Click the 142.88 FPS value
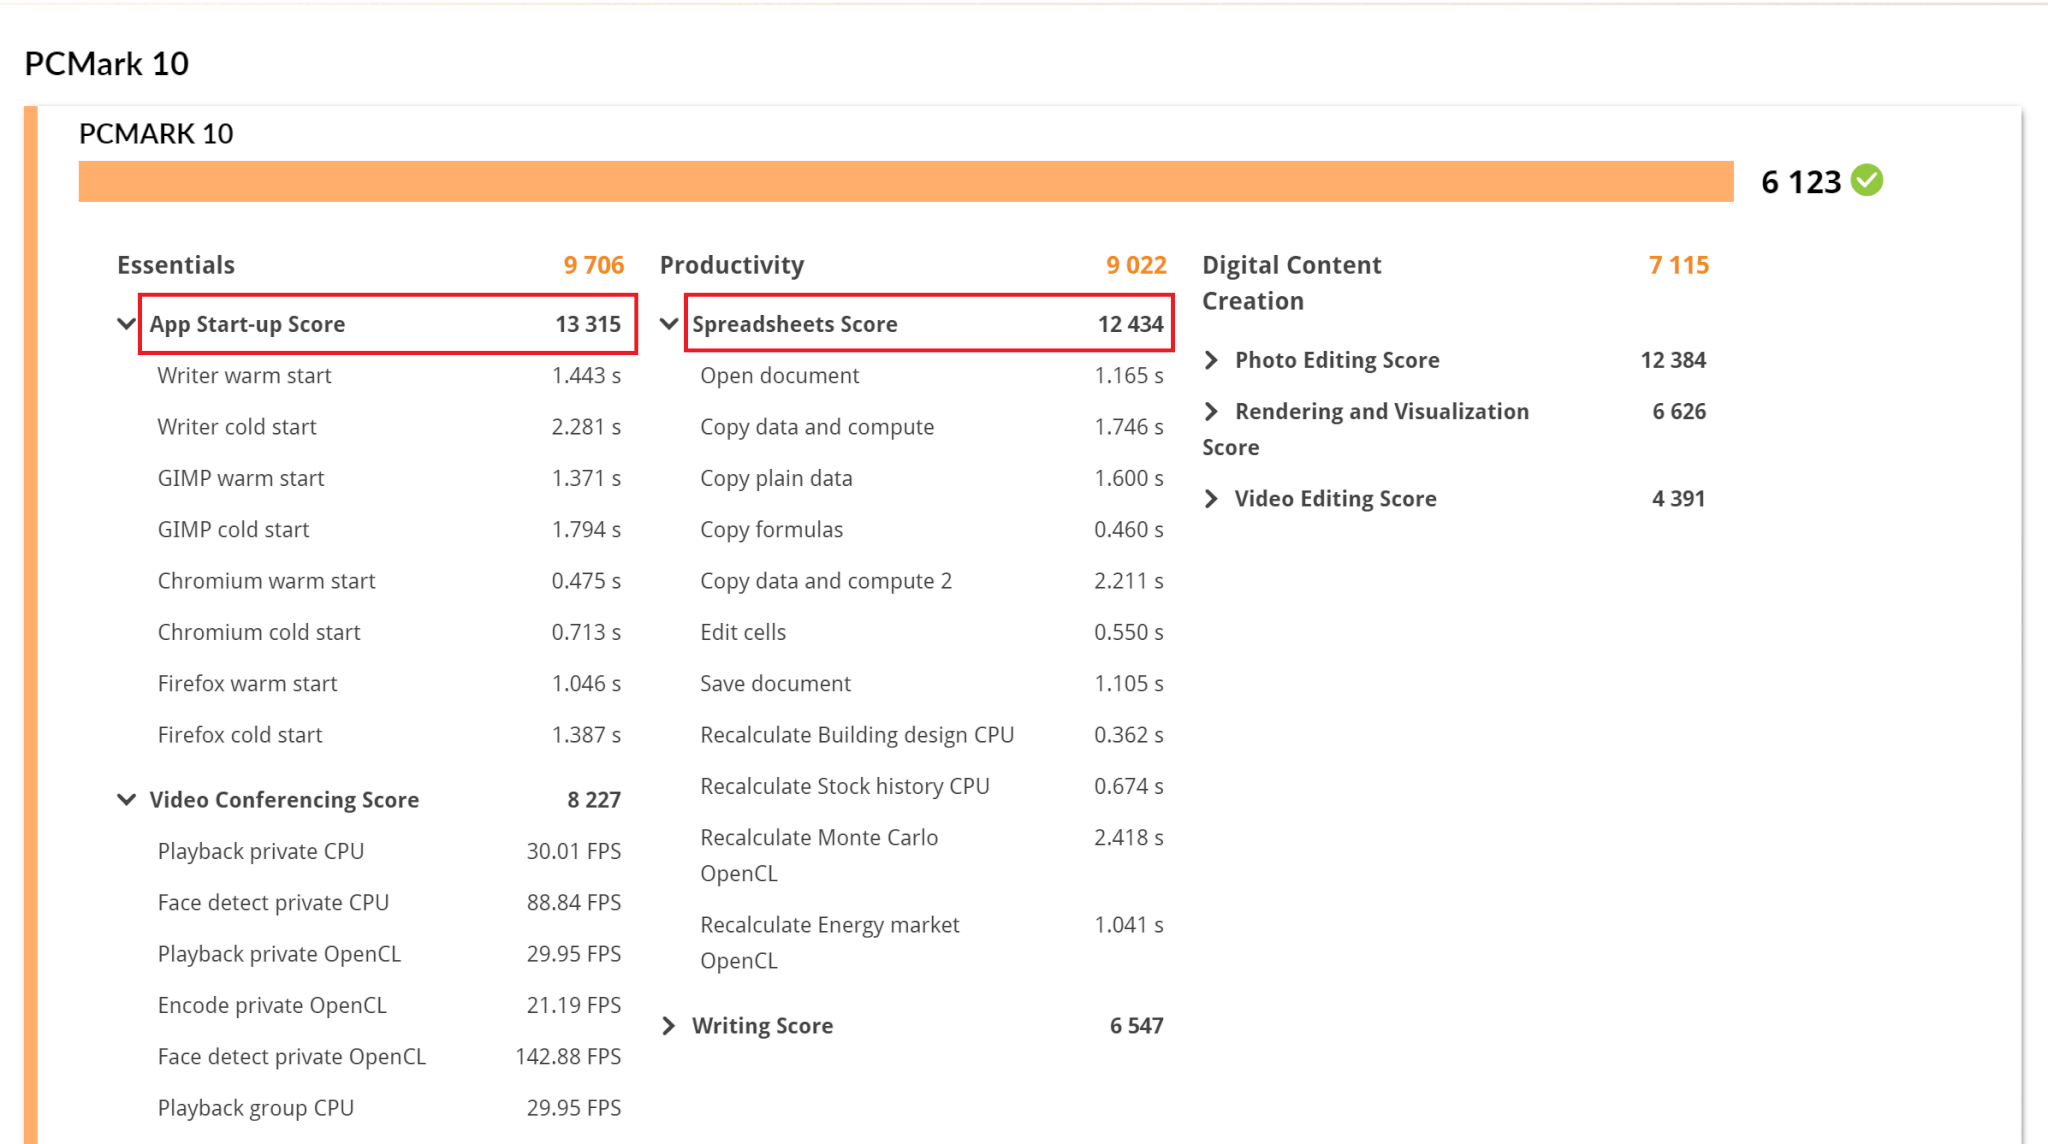Image resolution: width=2048 pixels, height=1144 pixels. point(568,1057)
